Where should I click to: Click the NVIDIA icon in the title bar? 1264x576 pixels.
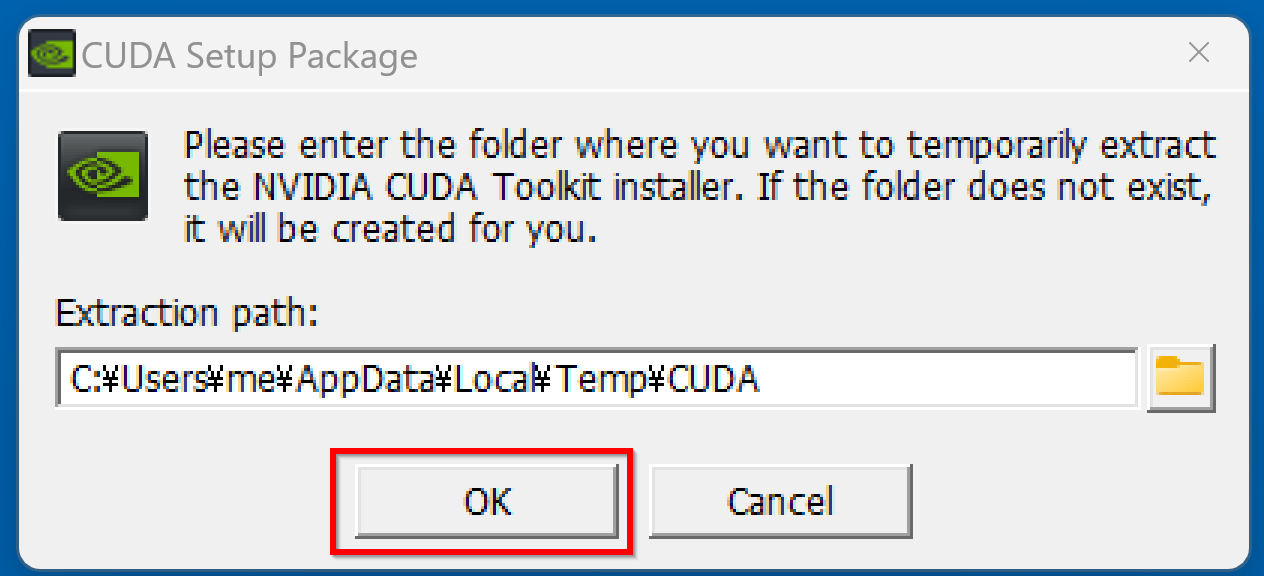50,54
